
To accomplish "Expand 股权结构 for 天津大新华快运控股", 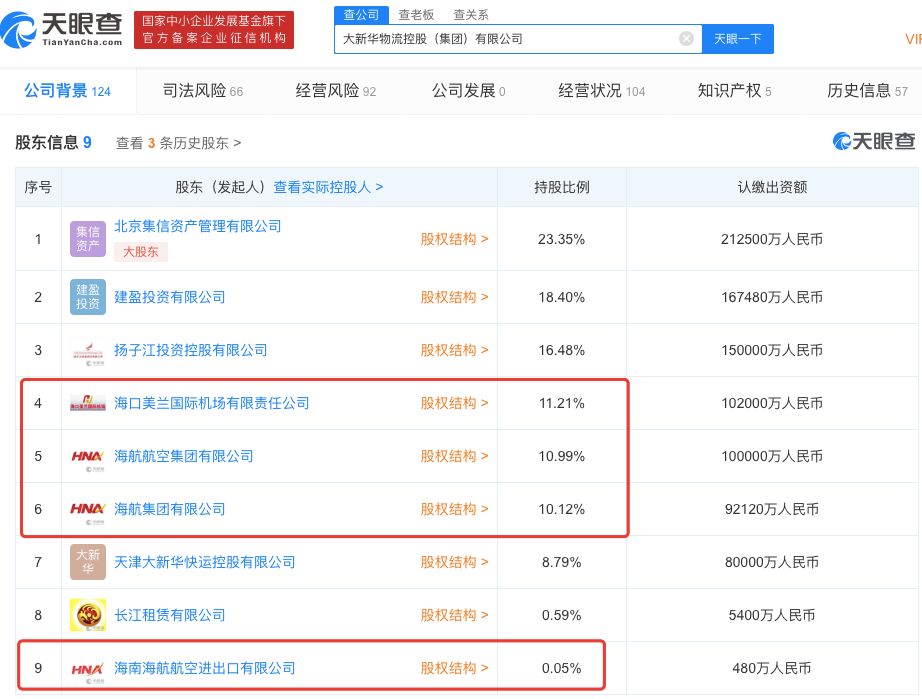I will pos(455,562).
